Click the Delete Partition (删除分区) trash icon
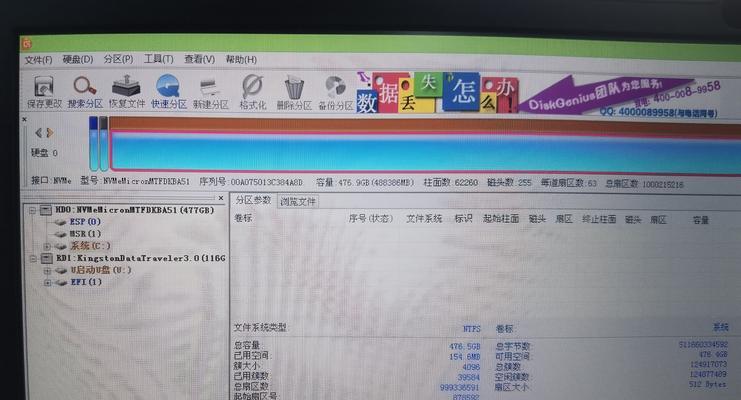The width and height of the screenshot is (741, 400). (x=294, y=93)
